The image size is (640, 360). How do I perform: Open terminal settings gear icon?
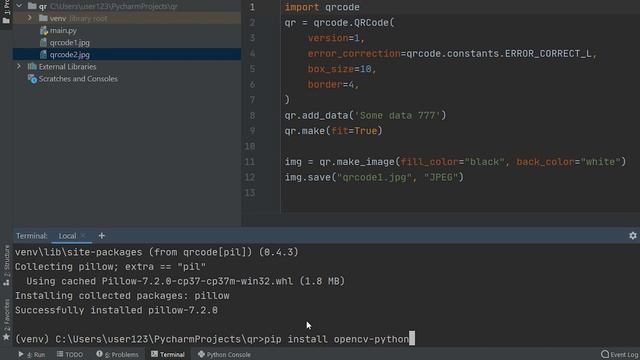633,236
